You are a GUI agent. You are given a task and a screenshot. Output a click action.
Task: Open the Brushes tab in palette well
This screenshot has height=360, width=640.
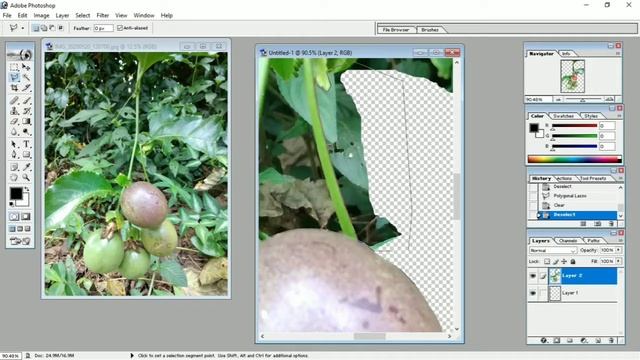pyautogui.click(x=430, y=30)
